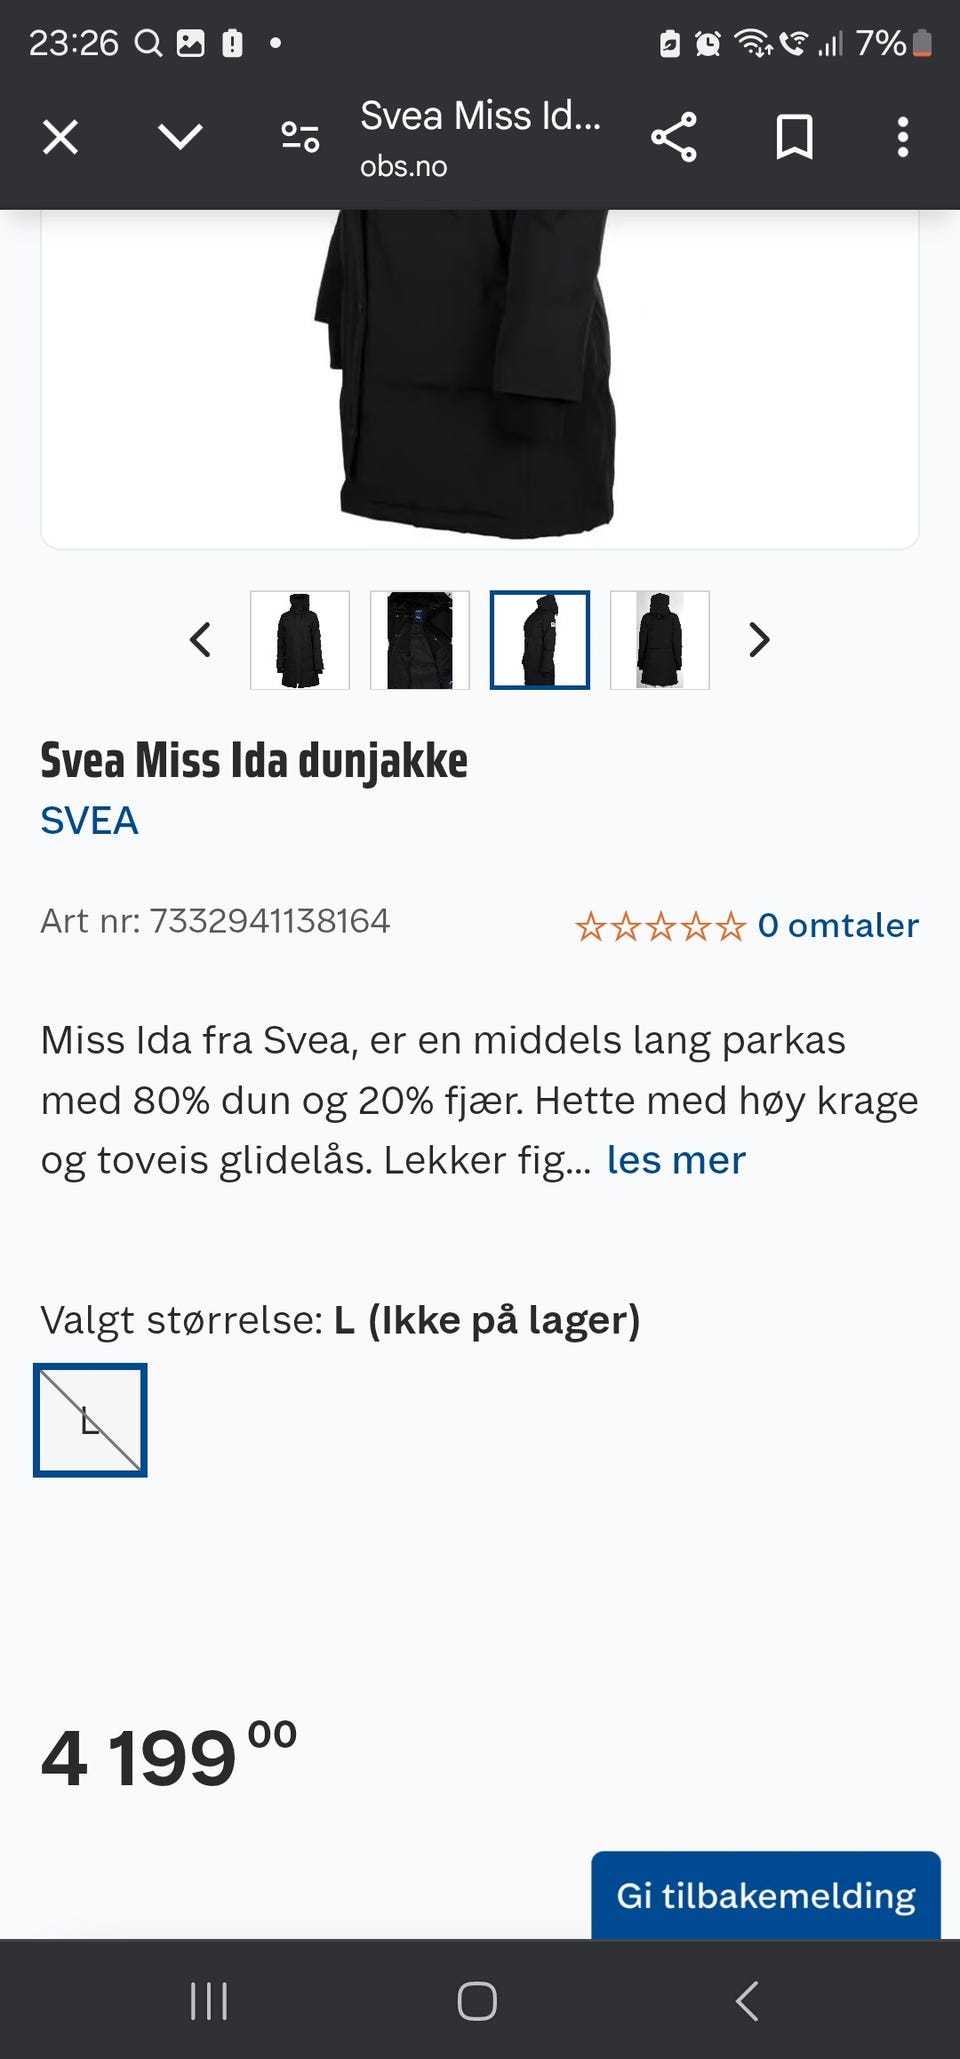Tap the star rating row

(661, 927)
